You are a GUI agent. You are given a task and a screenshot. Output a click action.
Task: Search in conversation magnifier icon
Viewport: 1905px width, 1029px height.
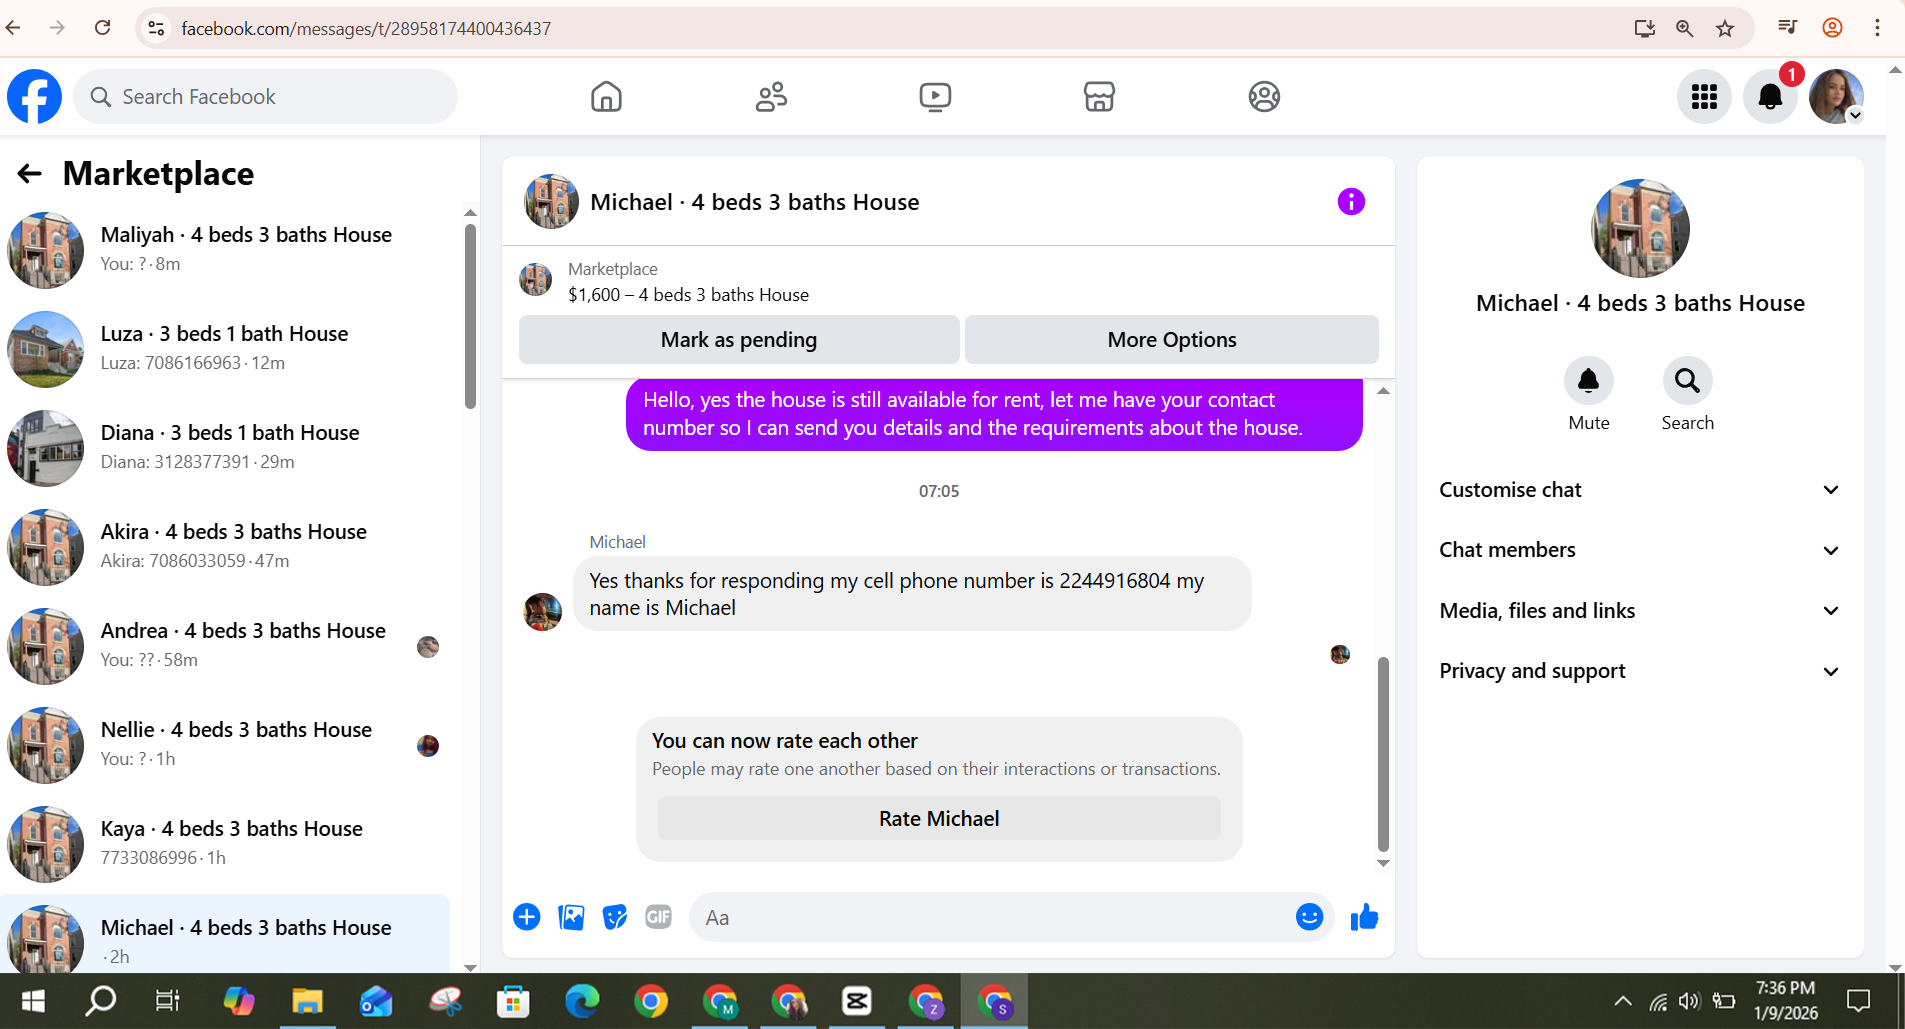pos(1687,381)
